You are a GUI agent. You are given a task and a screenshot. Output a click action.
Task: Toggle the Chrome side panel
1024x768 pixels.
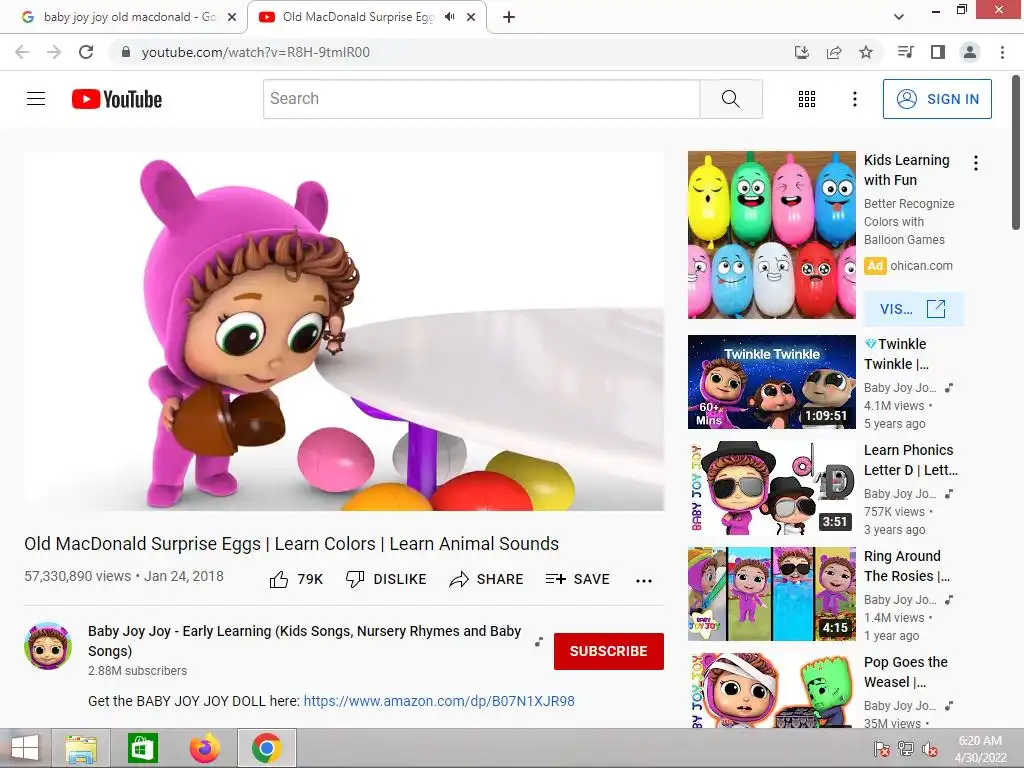click(937, 52)
